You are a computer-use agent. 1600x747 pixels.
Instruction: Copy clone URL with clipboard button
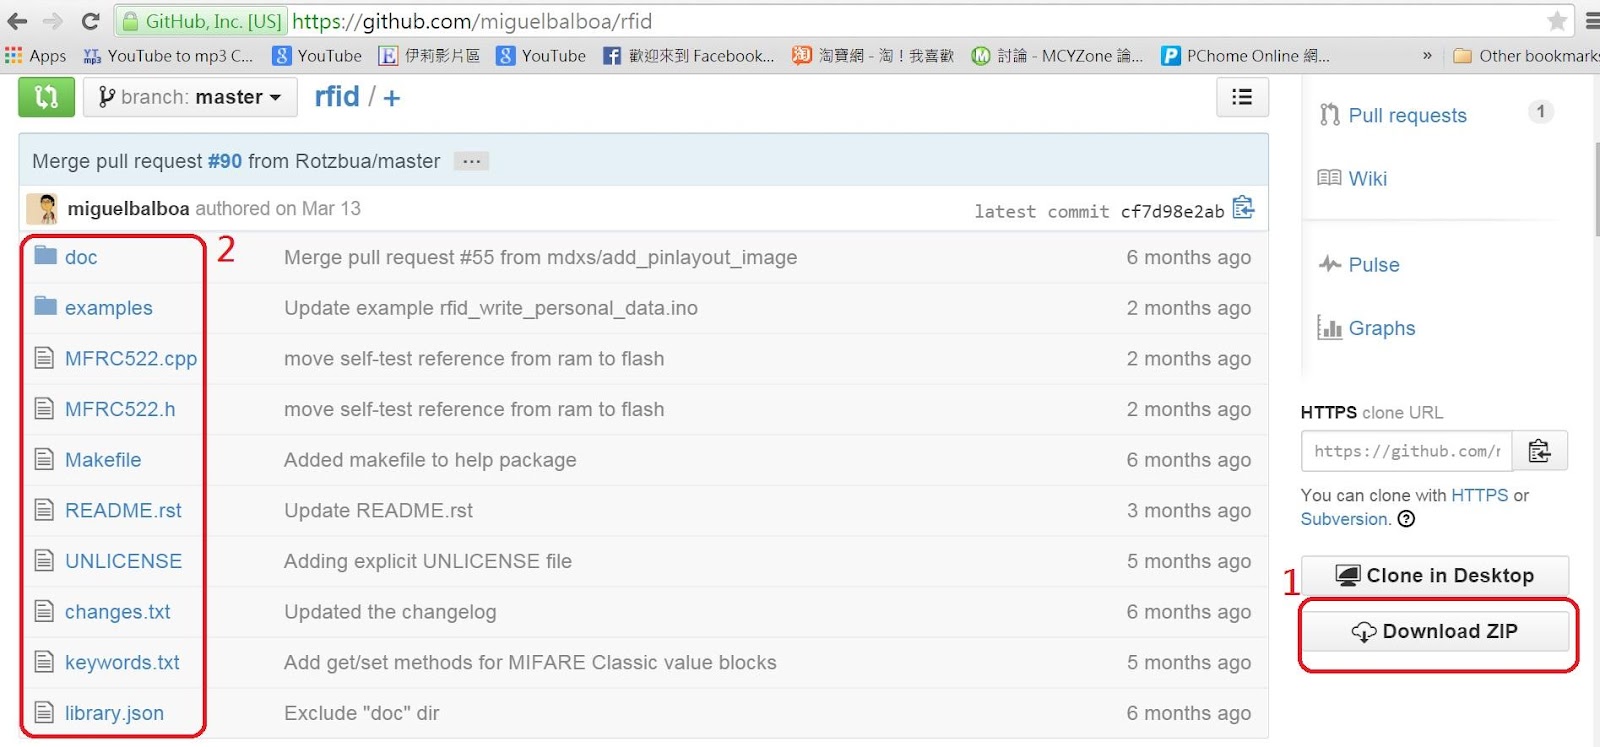pos(1540,451)
